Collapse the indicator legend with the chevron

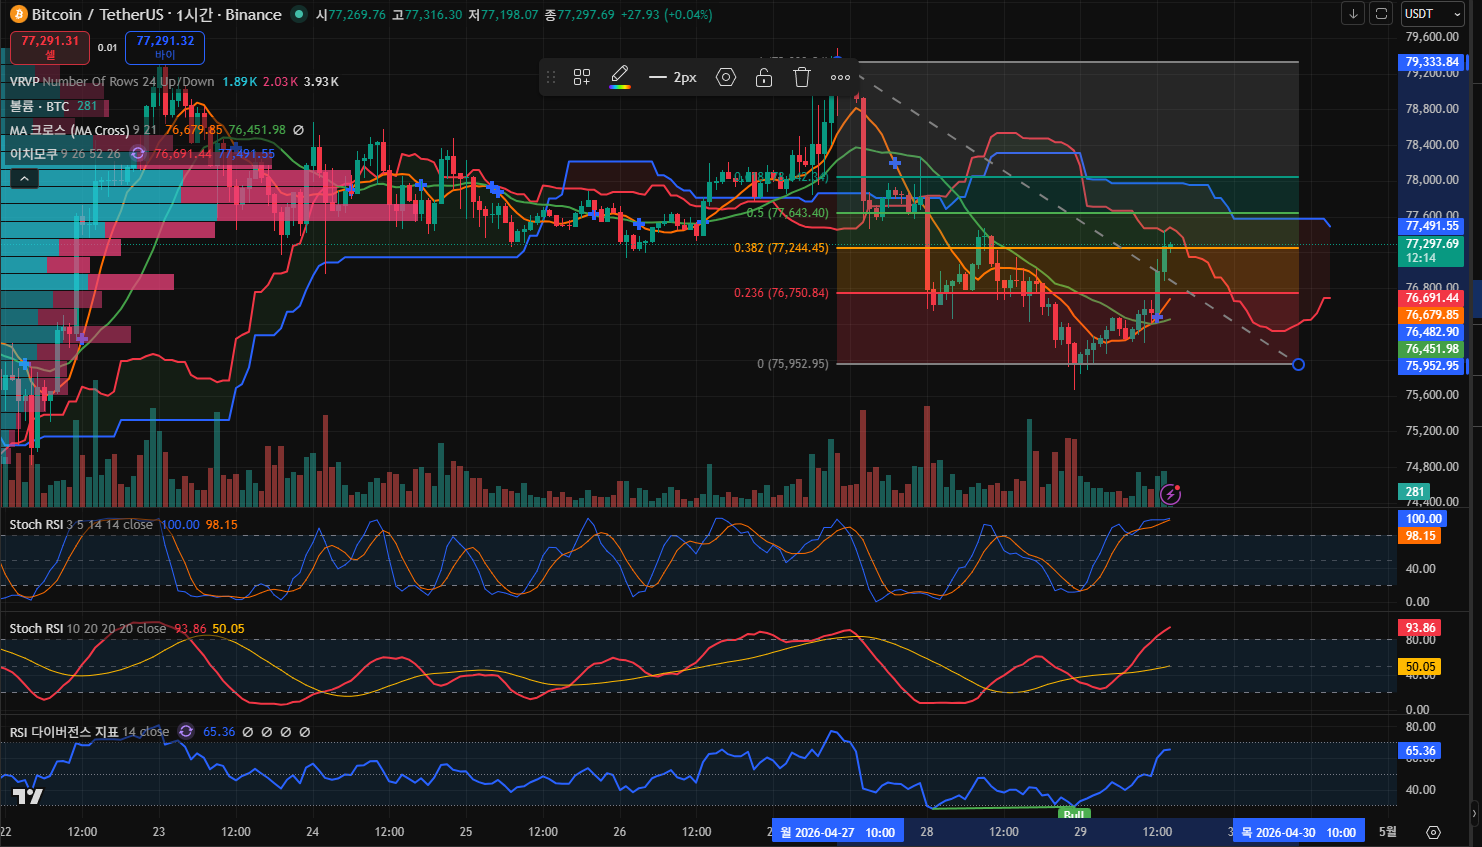point(24,179)
